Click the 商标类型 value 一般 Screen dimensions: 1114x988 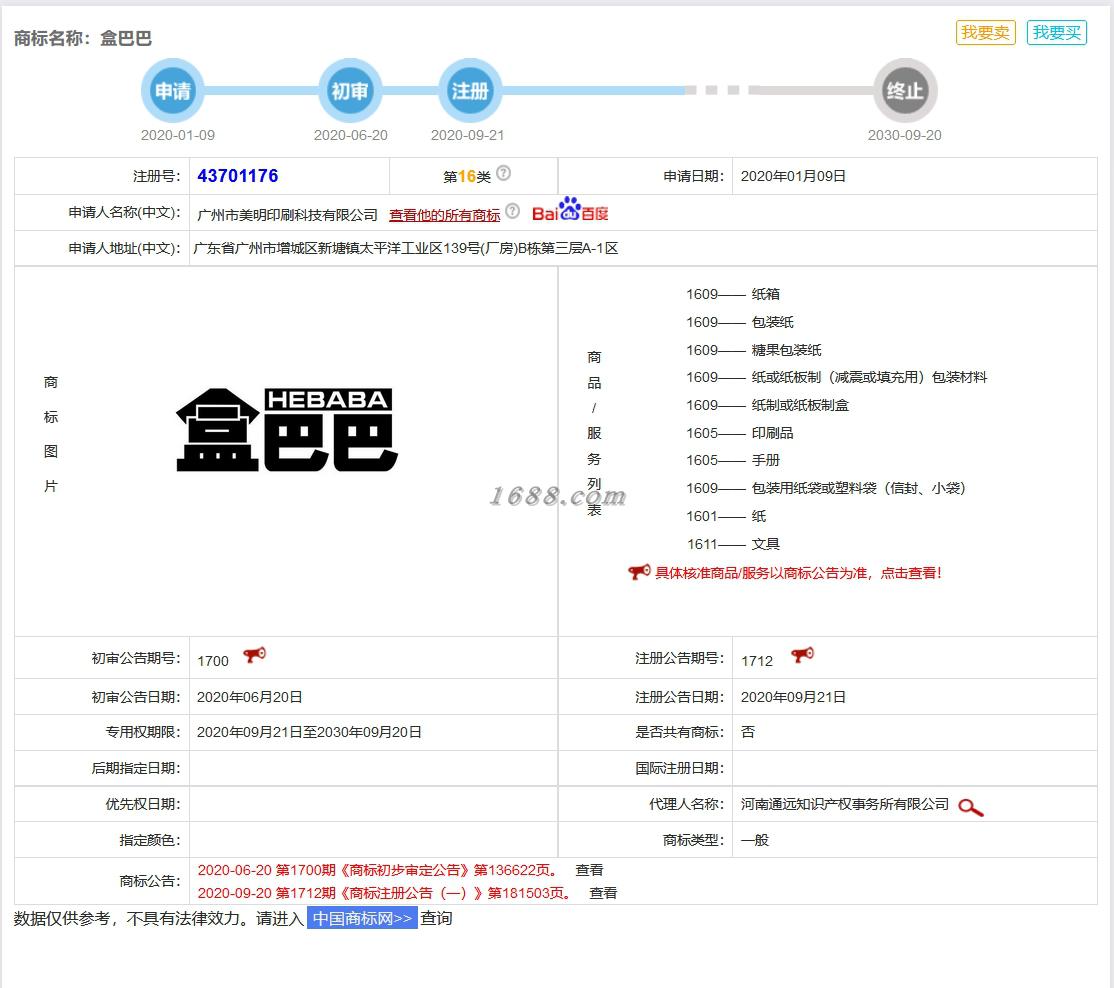tap(755, 840)
